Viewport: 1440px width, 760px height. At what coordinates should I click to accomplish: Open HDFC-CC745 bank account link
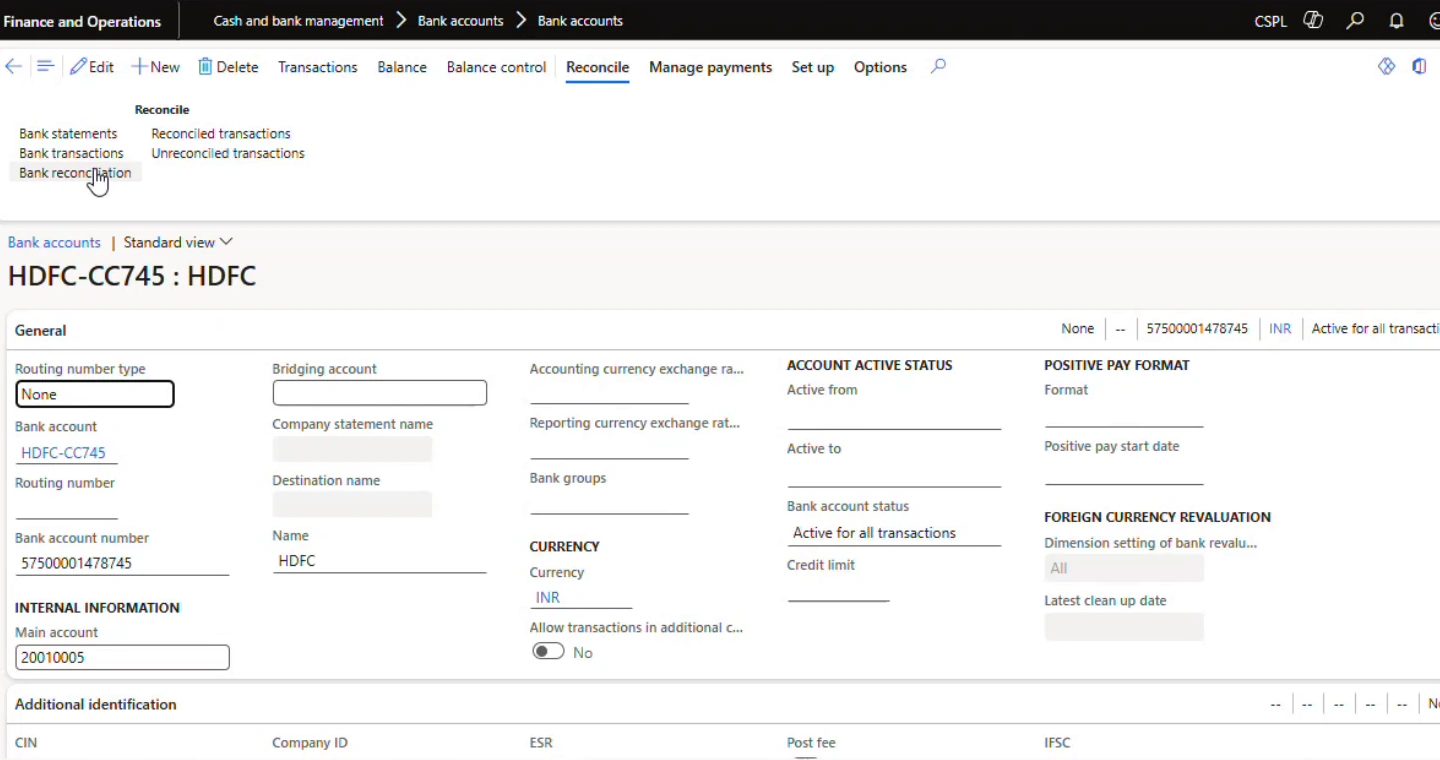point(63,453)
